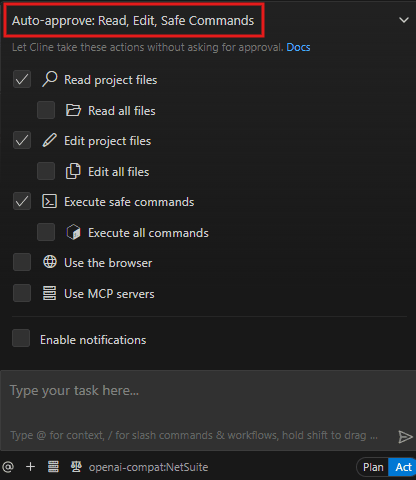Click the globe icon beside Use the browser
Screen dimensions: 416x480
tap(50, 262)
